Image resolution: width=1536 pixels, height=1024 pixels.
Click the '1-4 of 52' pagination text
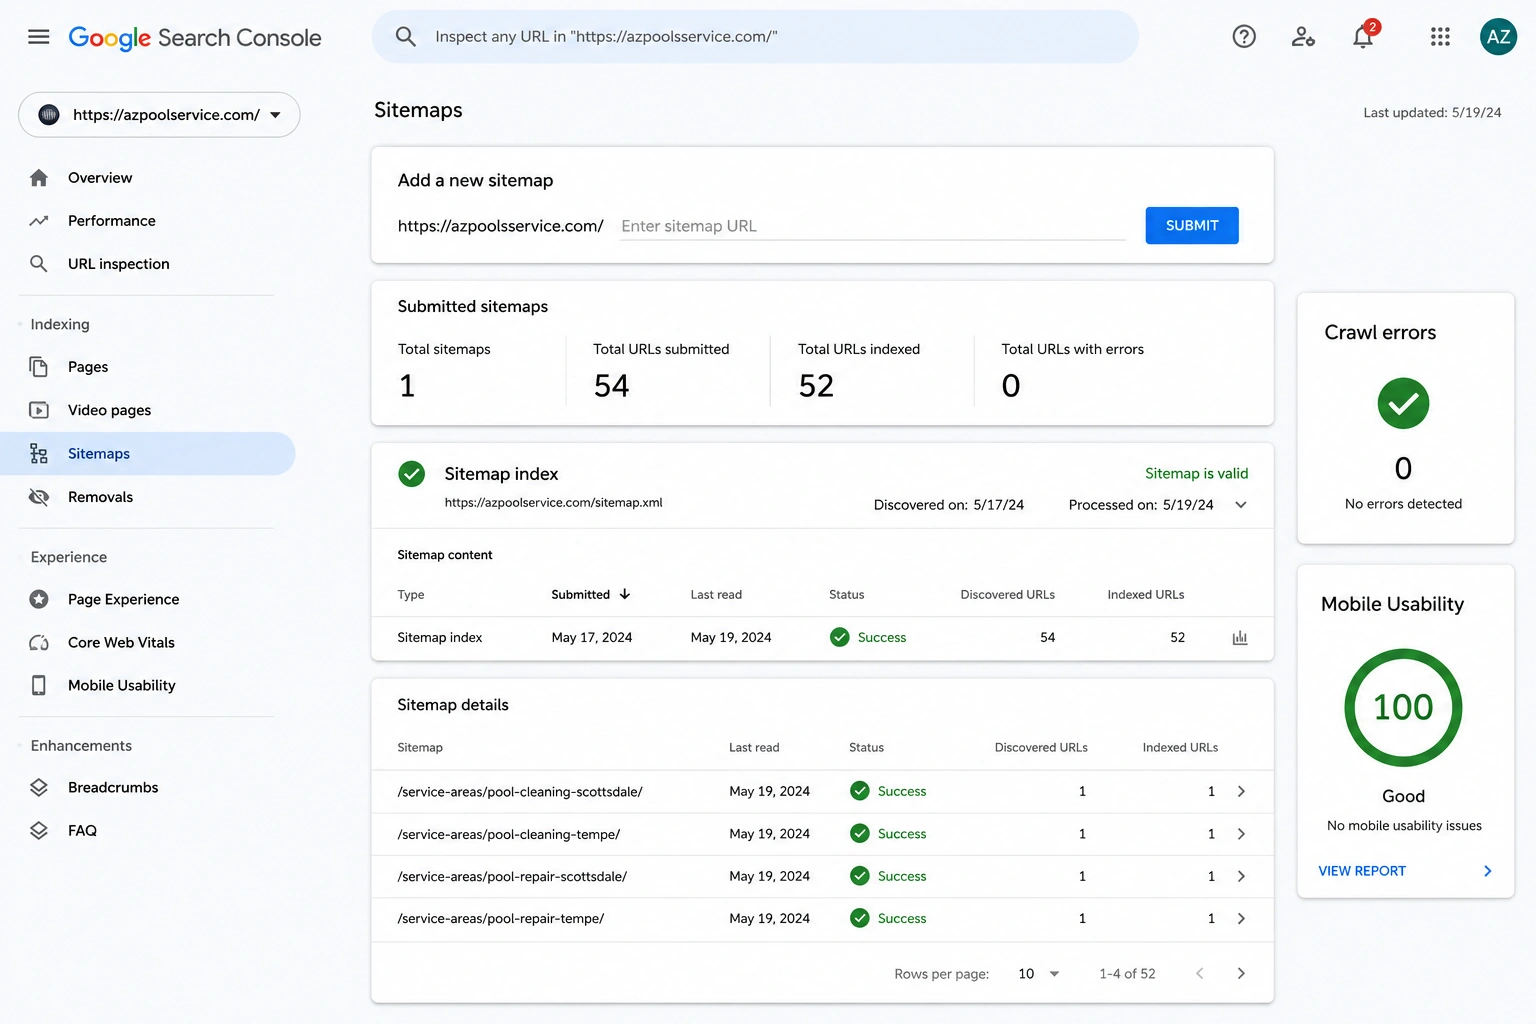pyautogui.click(x=1127, y=974)
